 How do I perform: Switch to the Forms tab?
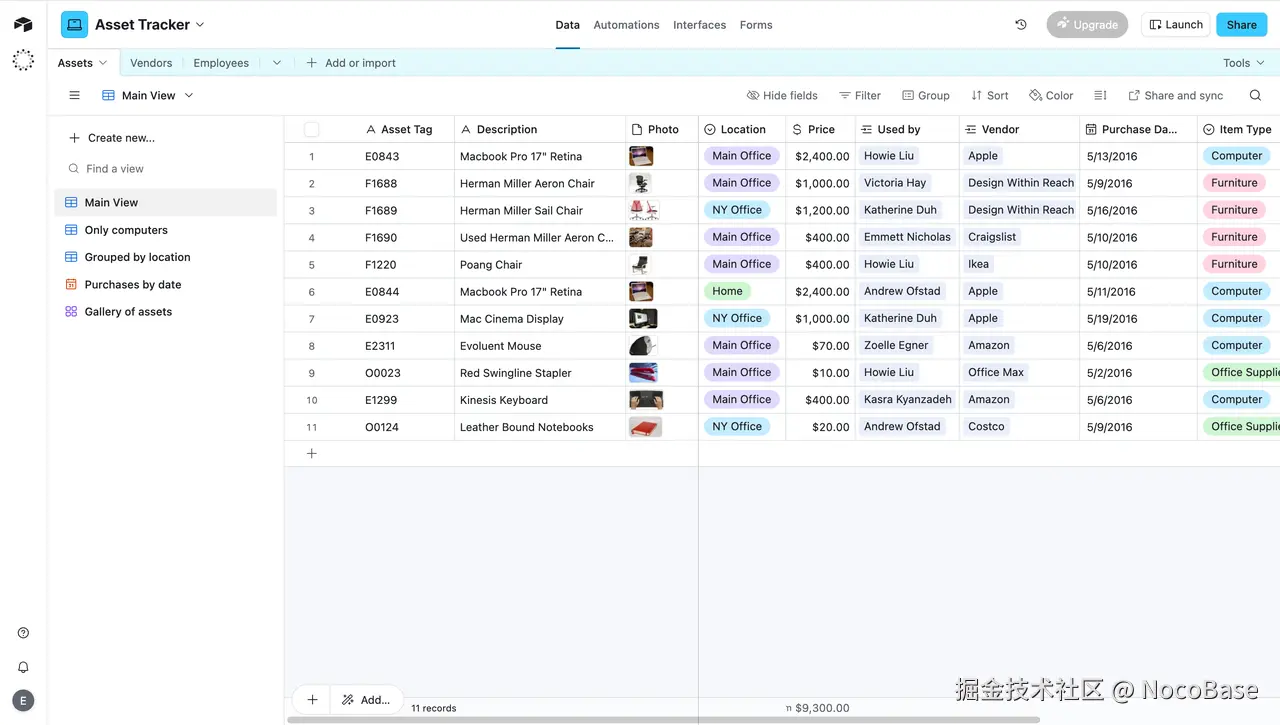click(756, 25)
